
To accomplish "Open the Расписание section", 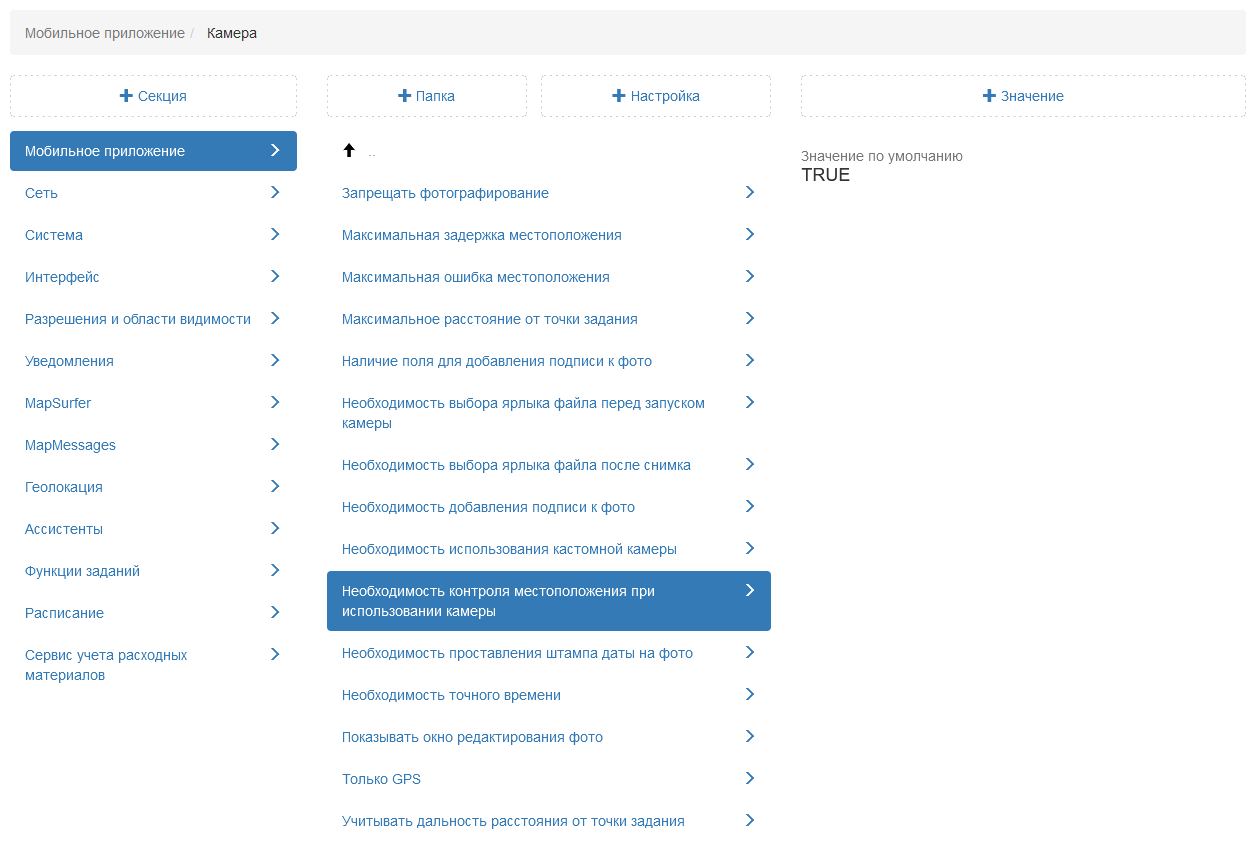I will coord(153,613).
